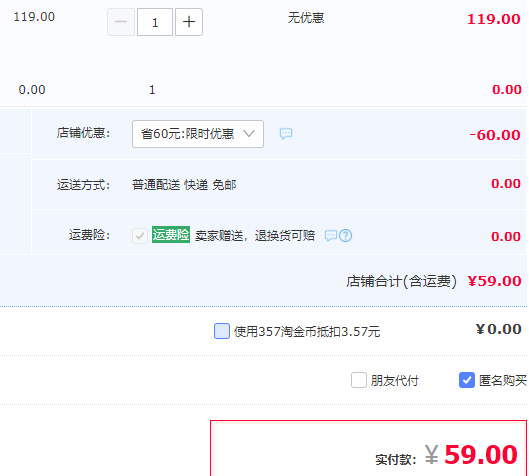Increase quantity with the plus button
This screenshot has height=476, width=529.
[189, 22]
